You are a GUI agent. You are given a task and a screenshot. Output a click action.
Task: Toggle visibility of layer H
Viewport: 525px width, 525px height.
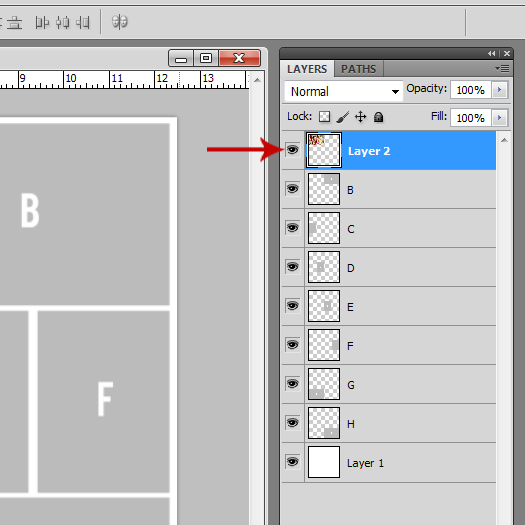click(x=293, y=423)
